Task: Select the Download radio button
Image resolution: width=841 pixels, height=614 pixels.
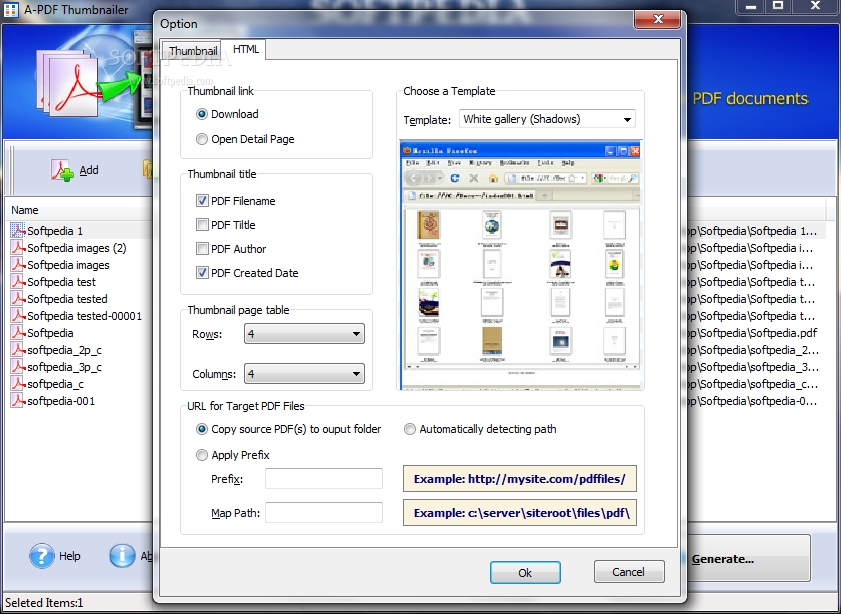Action: click(202, 114)
